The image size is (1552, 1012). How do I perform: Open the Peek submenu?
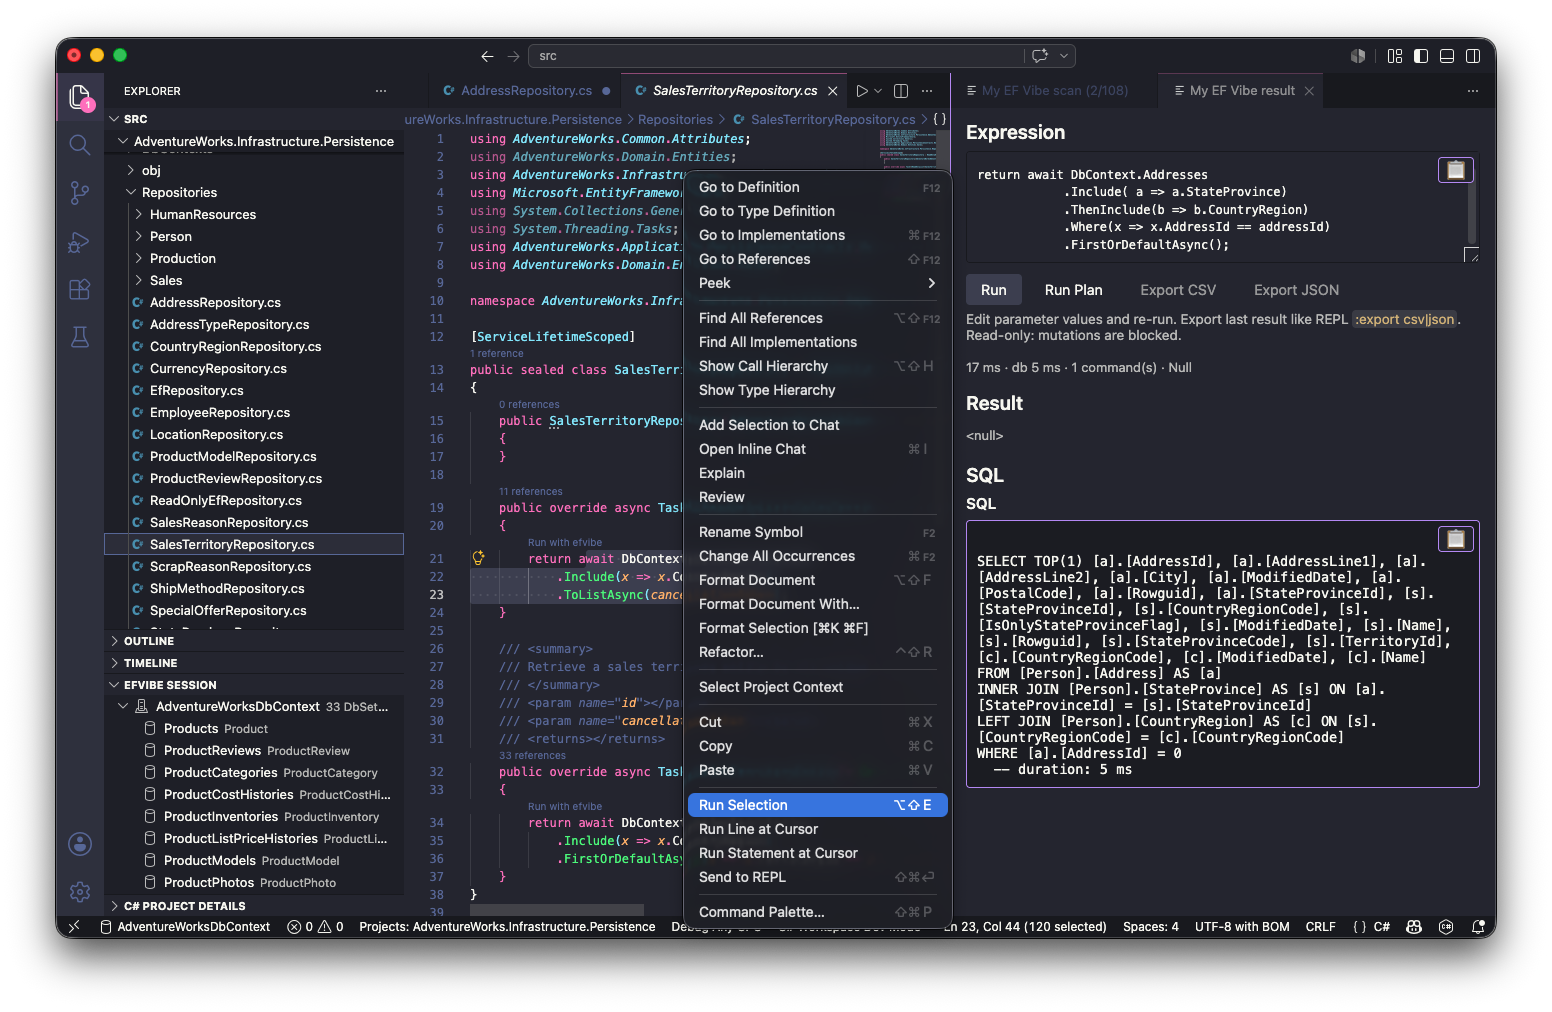point(817,283)
